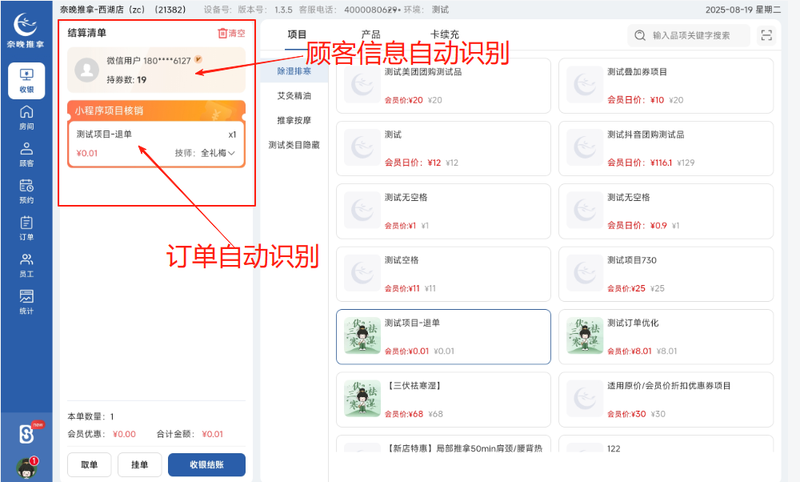Click the 挂单 button
Image resolution: width=800 pixels, height=482 pixels.
139,465
